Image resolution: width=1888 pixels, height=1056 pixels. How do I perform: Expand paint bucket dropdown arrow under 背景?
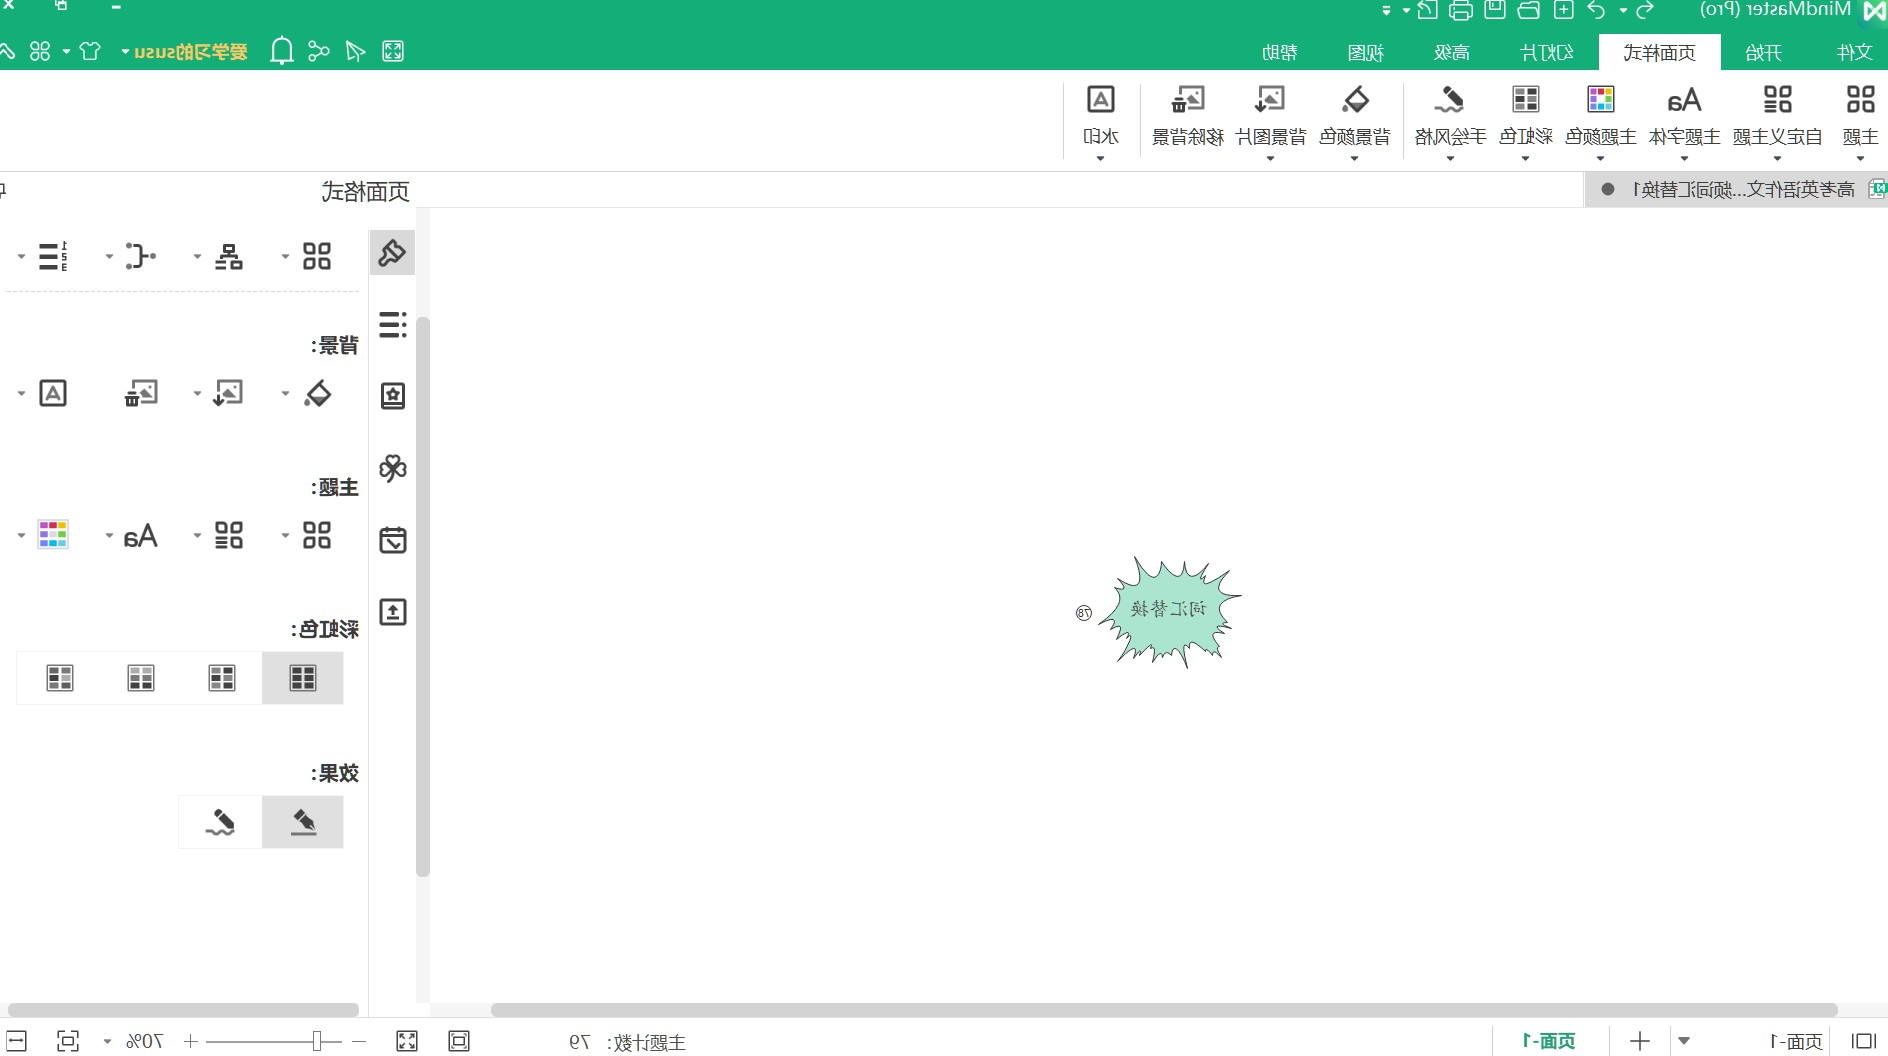pos(286,394)
